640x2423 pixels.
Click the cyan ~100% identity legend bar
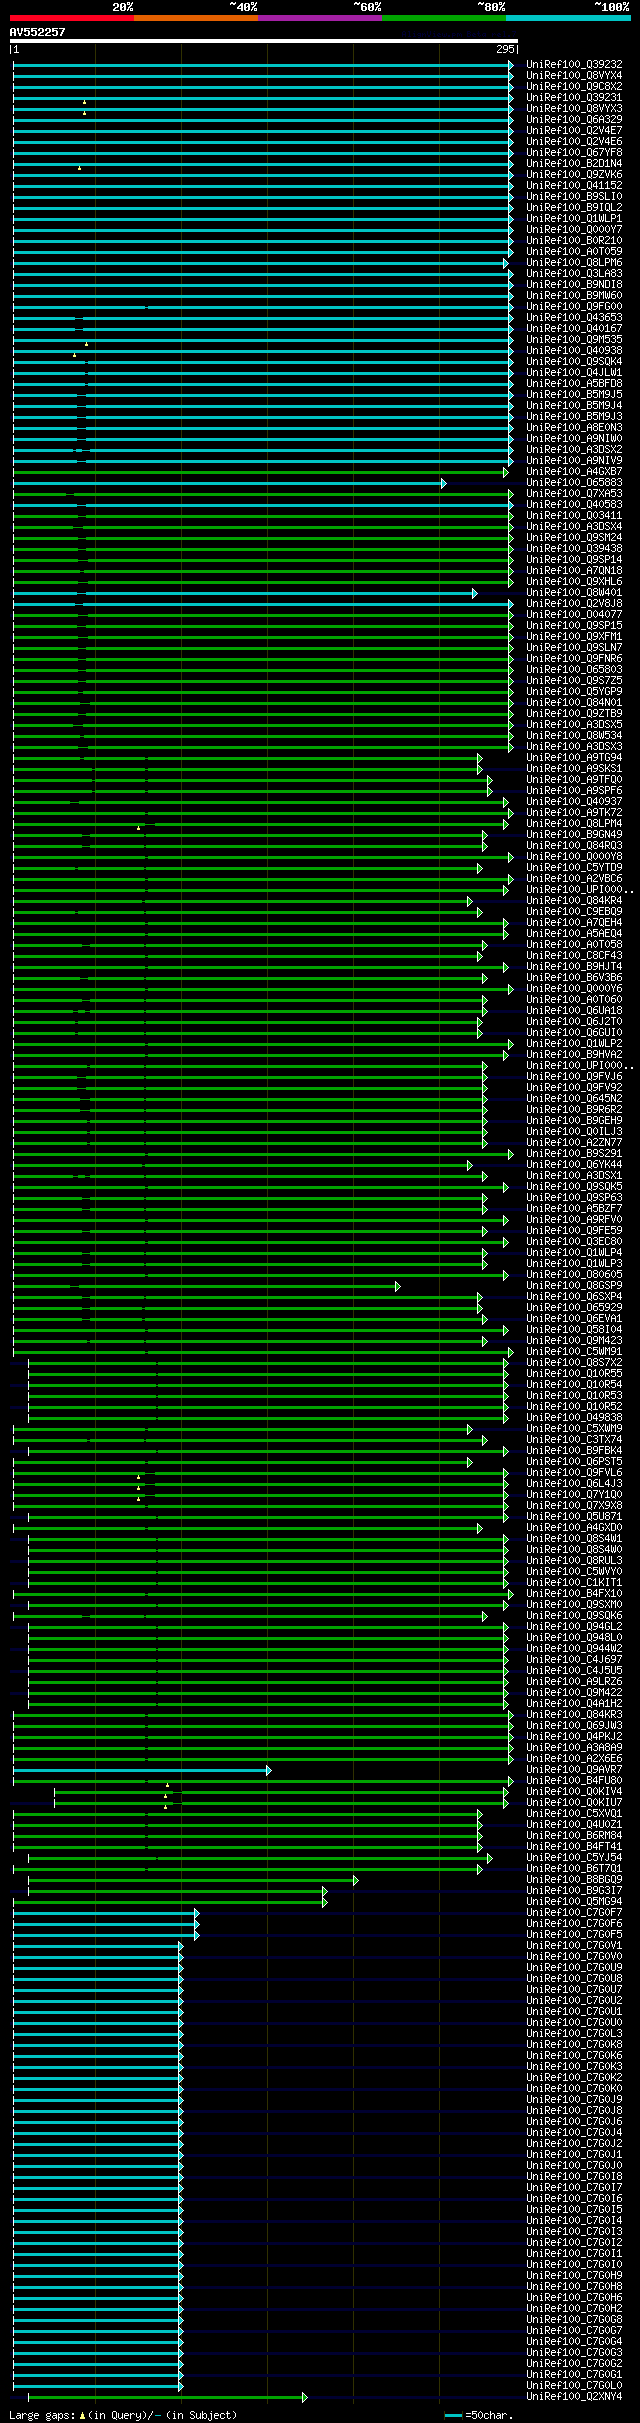click(x=567, y=18)
